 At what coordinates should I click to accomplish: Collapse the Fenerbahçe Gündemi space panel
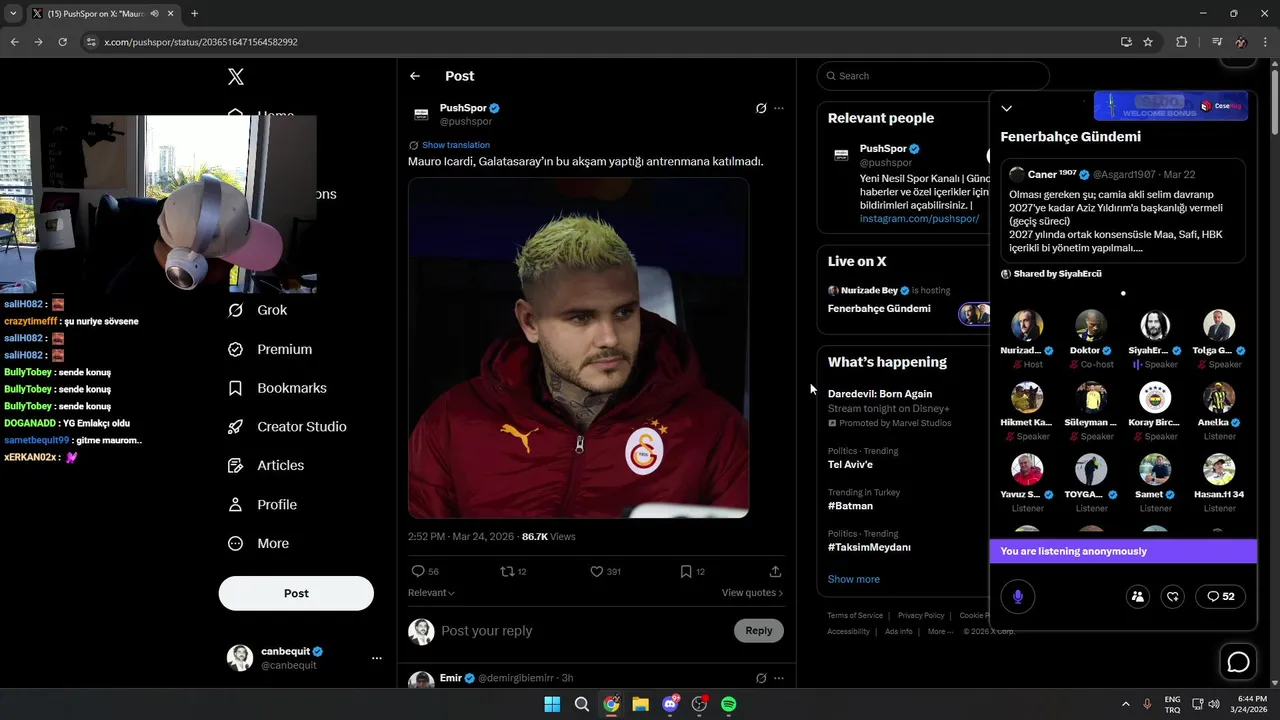[1007, 108]
